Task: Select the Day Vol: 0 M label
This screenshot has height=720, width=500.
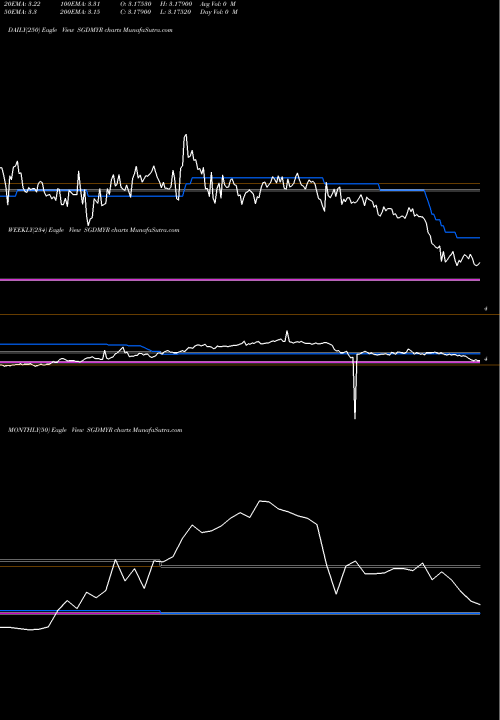Action: point(219,12)
